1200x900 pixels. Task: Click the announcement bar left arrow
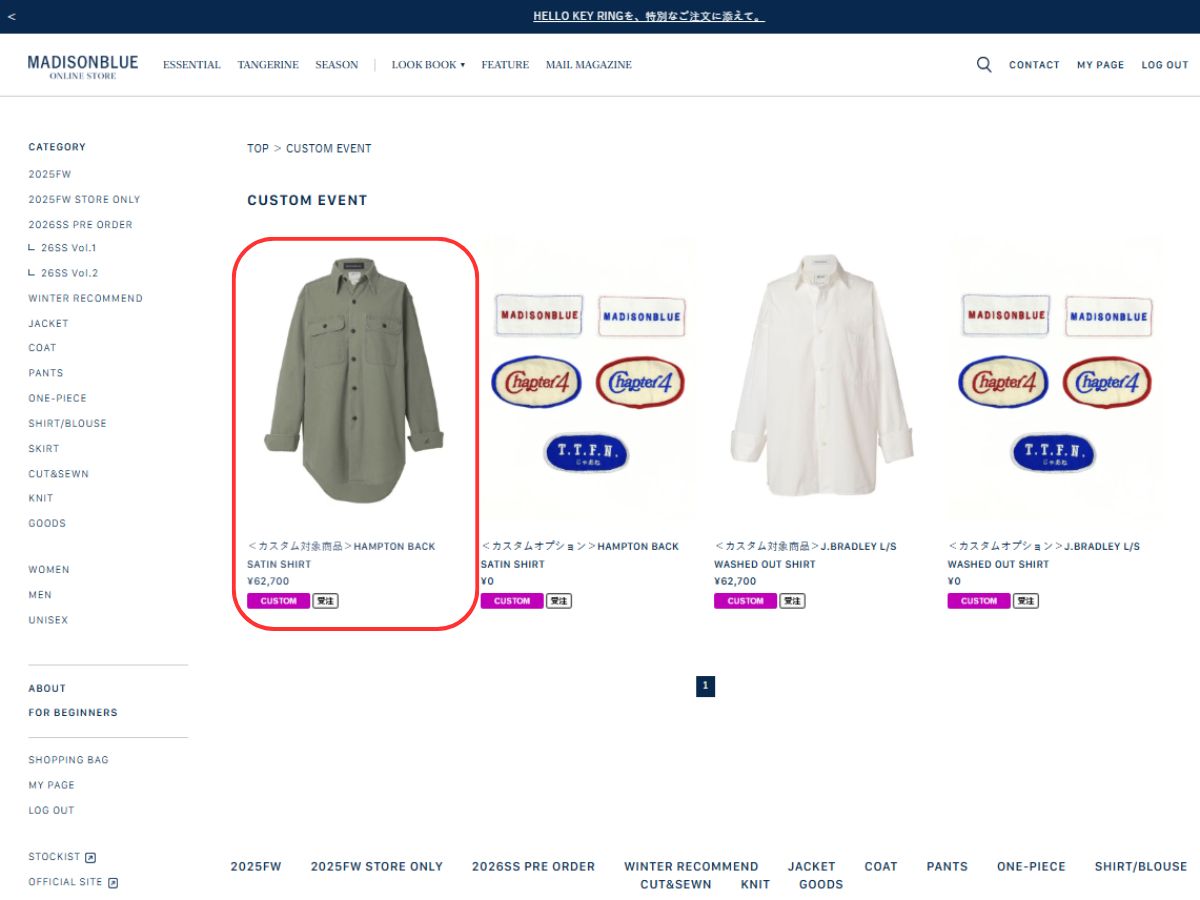click(x=11, y=17)
